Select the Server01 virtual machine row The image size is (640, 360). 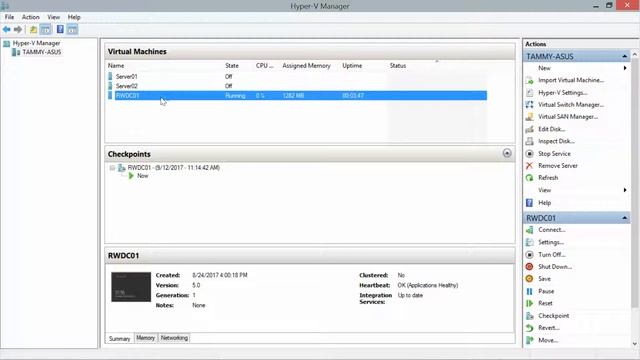click(297, 77)
